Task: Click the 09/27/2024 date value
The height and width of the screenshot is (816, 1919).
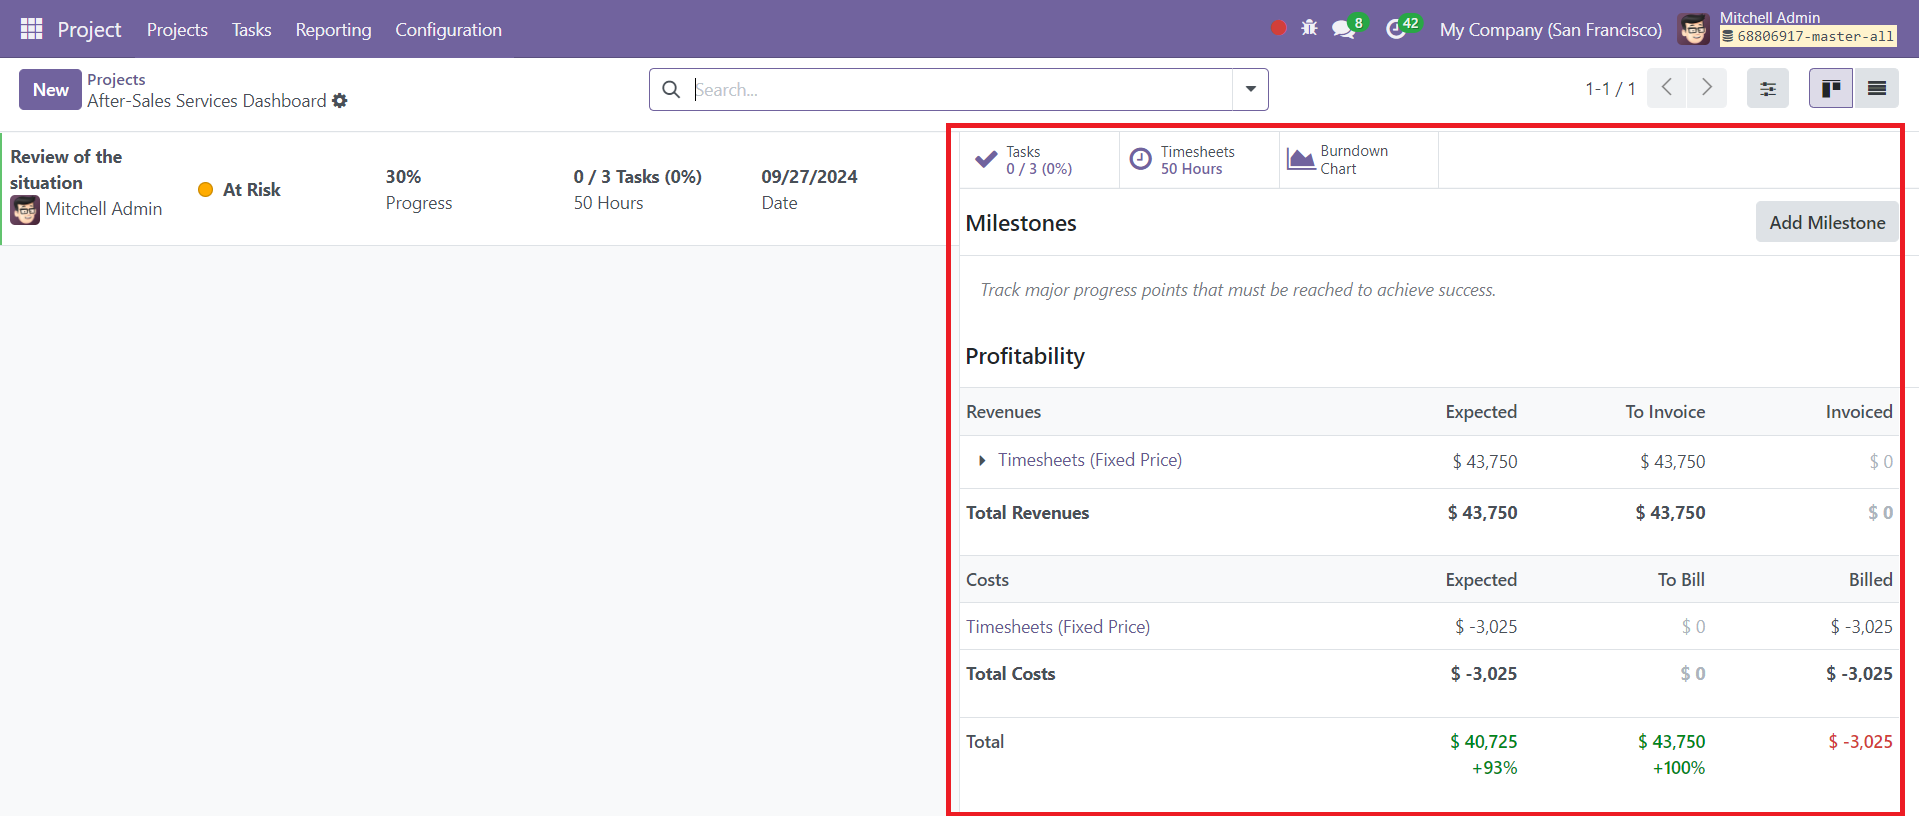Action: pyautogui.click(x=809, y=177)
